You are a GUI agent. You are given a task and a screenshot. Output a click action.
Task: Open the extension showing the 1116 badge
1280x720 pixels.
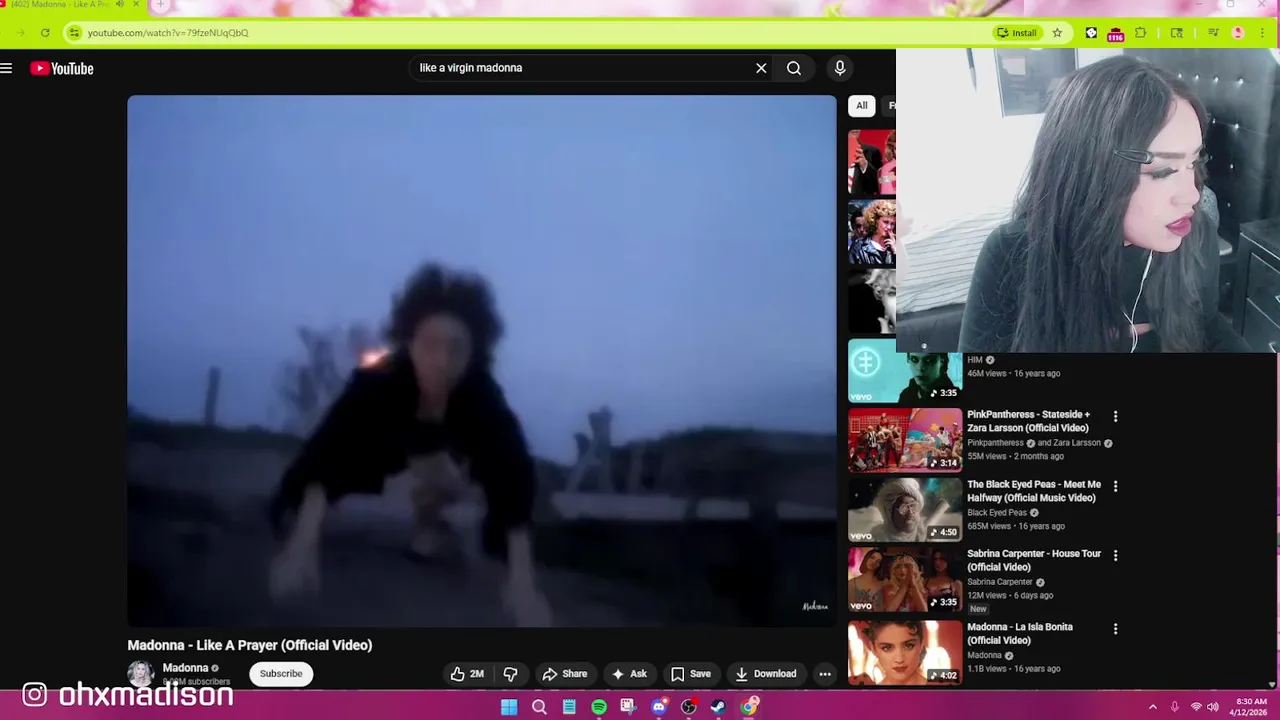point(1115,34)
